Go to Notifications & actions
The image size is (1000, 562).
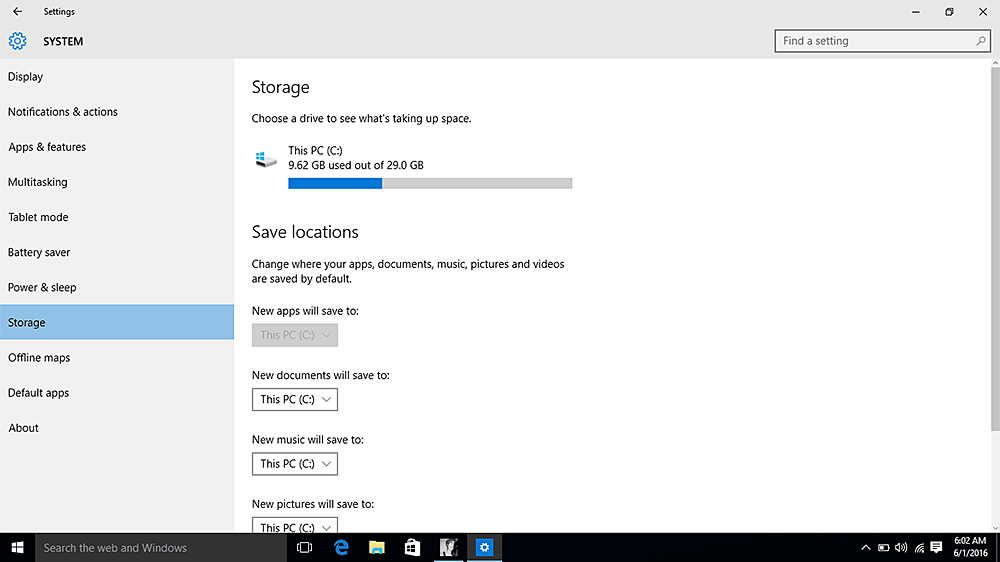click(x=117, y=112)
